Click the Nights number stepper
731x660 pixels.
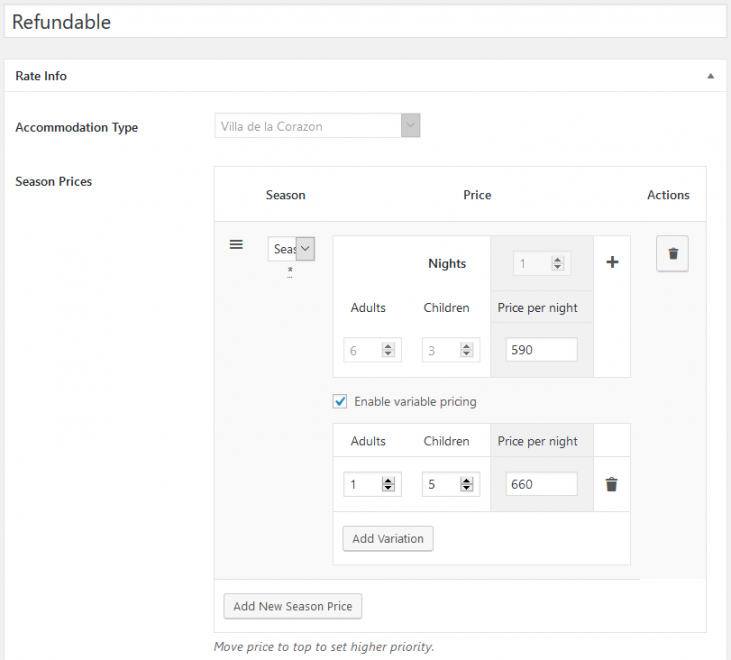point(541,264)
